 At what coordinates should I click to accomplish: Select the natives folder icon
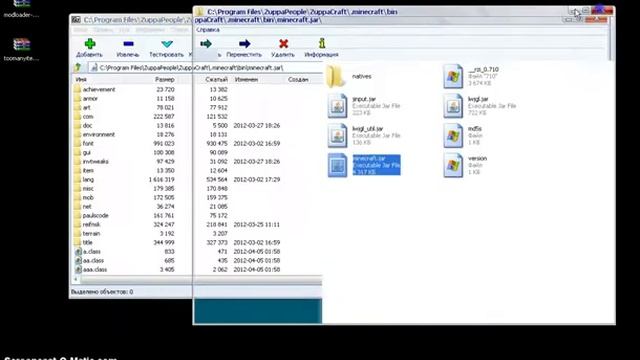336,76
